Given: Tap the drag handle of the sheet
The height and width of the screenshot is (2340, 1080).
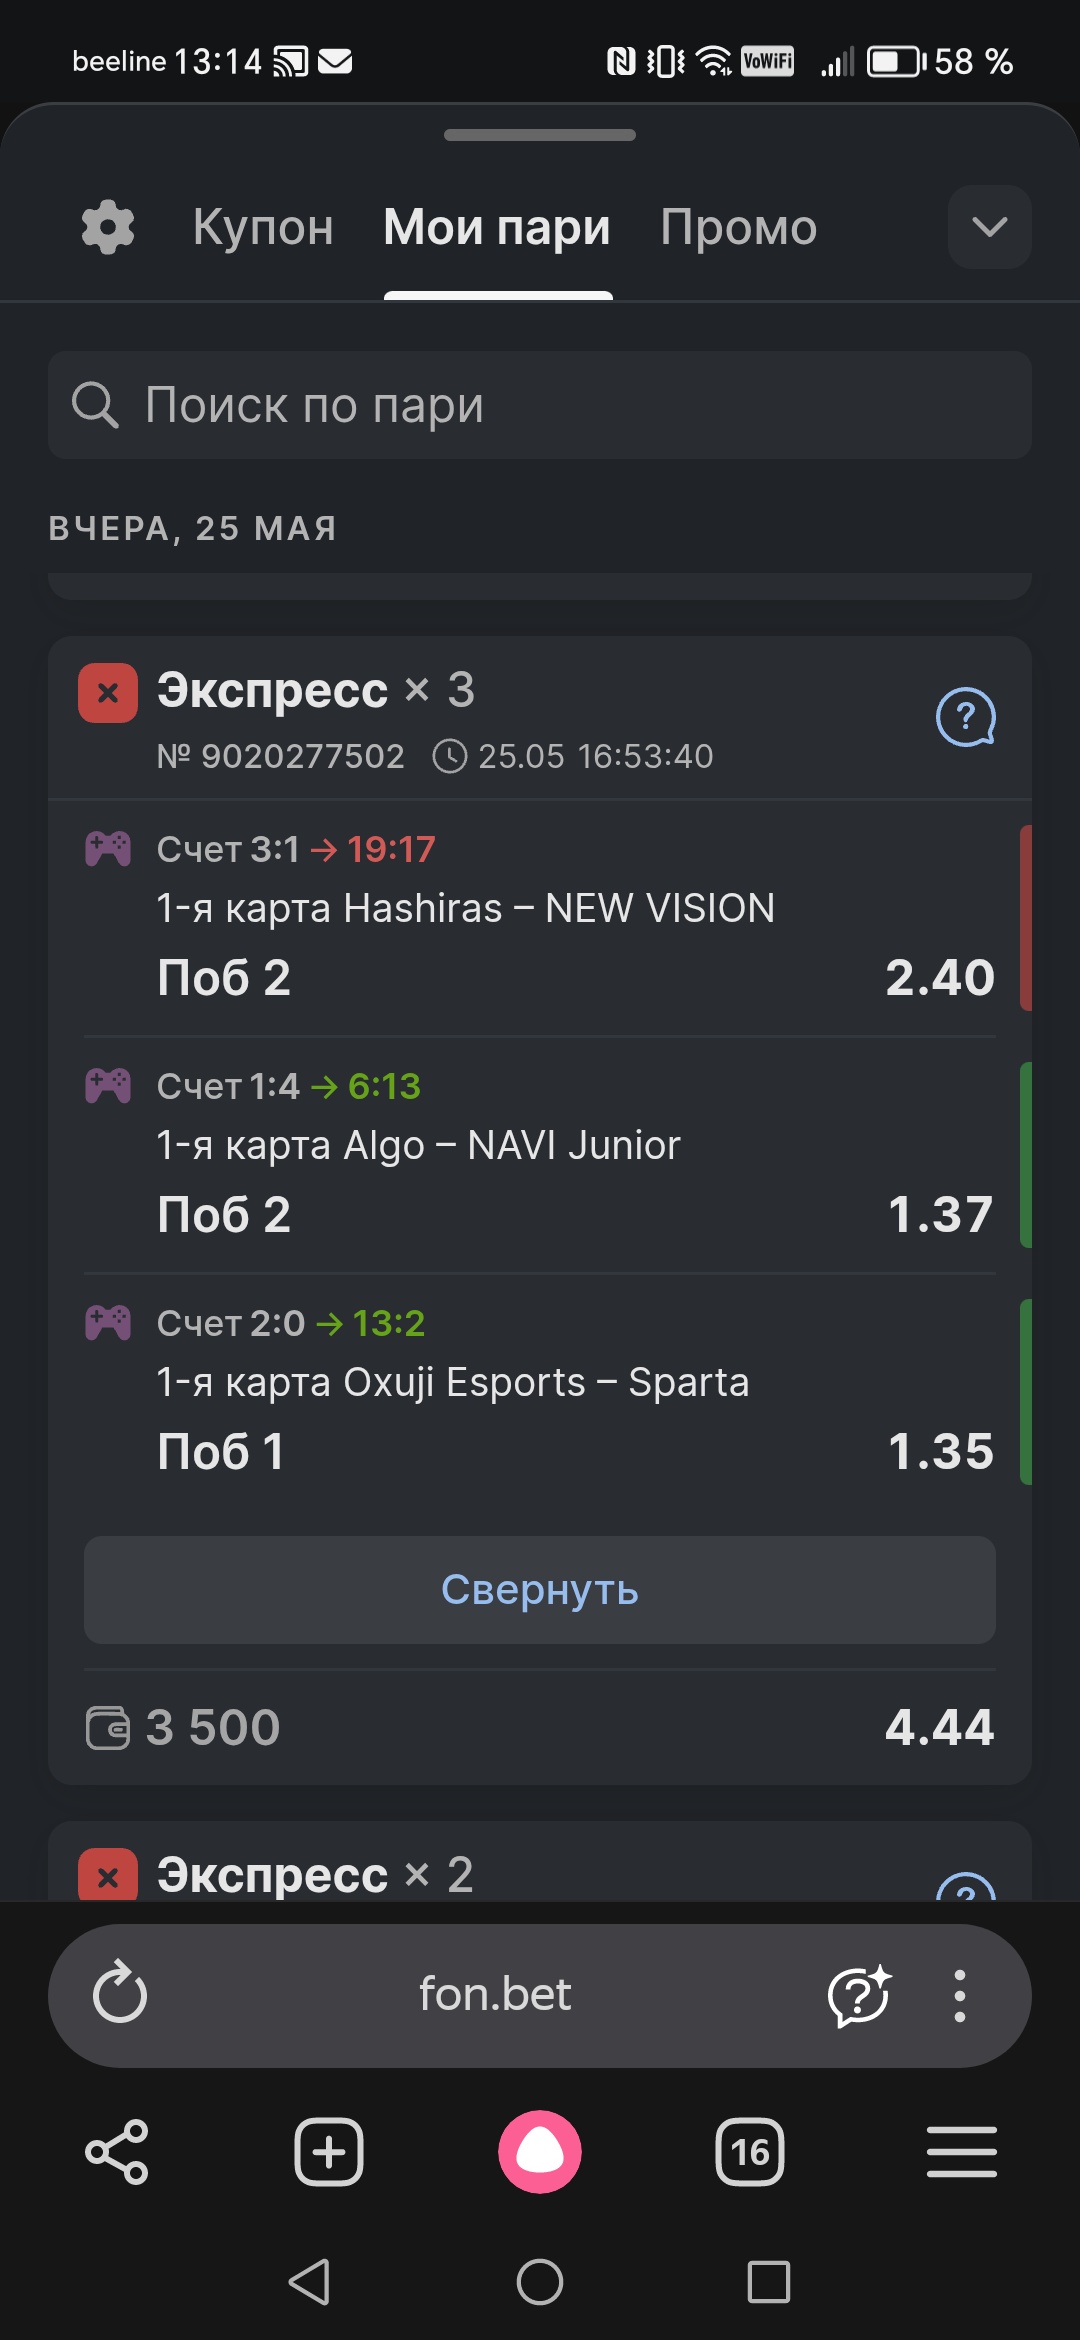Looking at the screenshot, I should pos(540,135).
